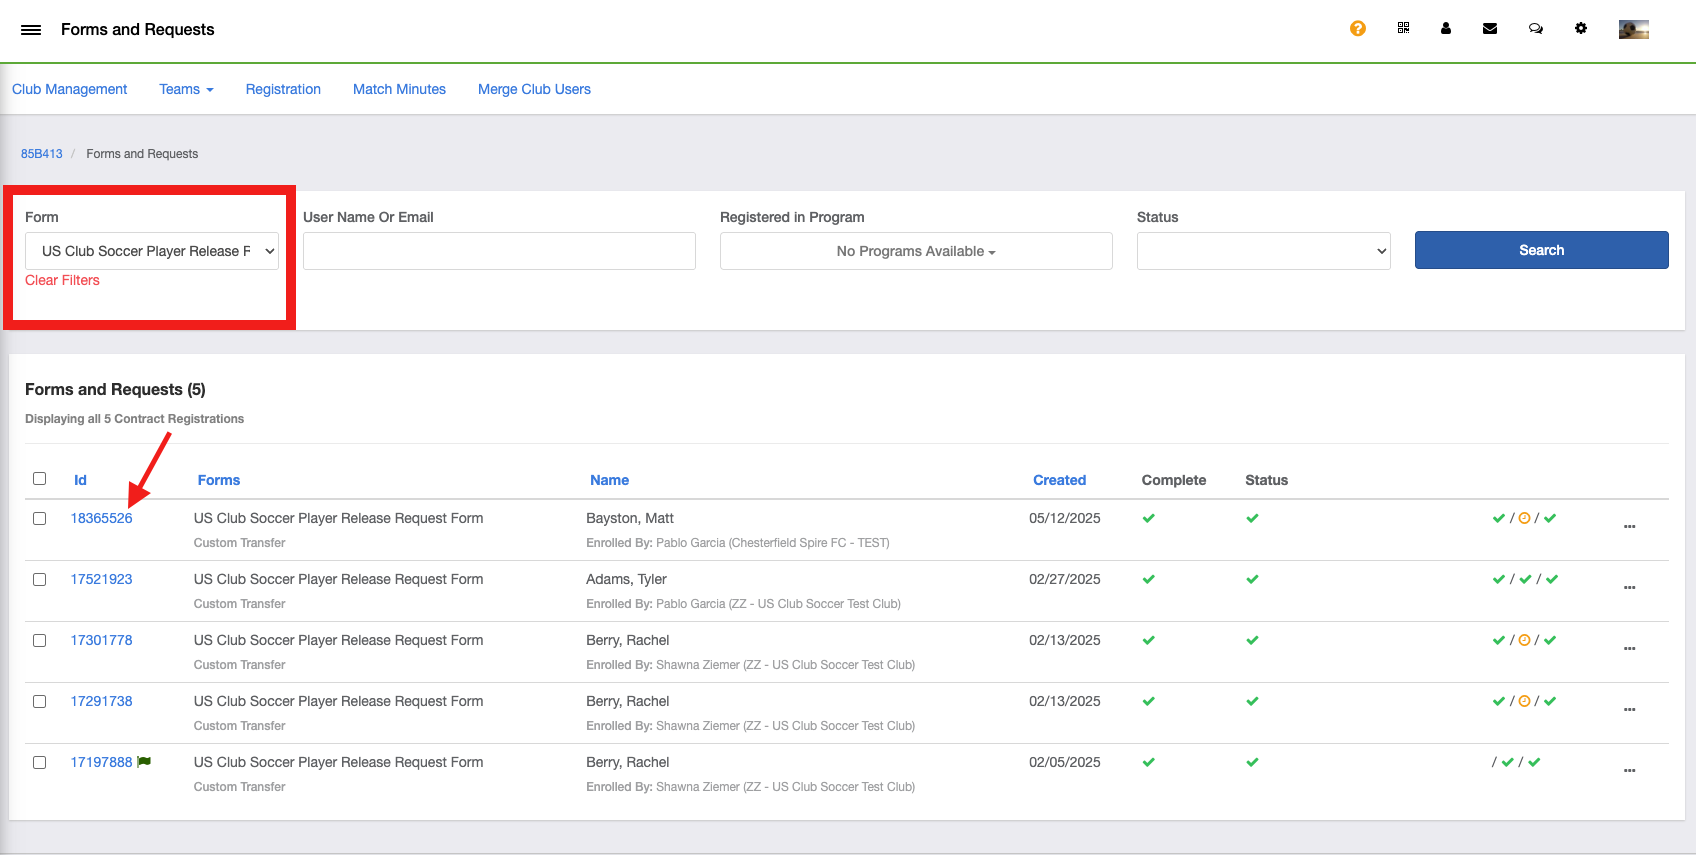The image size is (1696, 855).
Task: Open the Teams menu
Action: point(186,89)
